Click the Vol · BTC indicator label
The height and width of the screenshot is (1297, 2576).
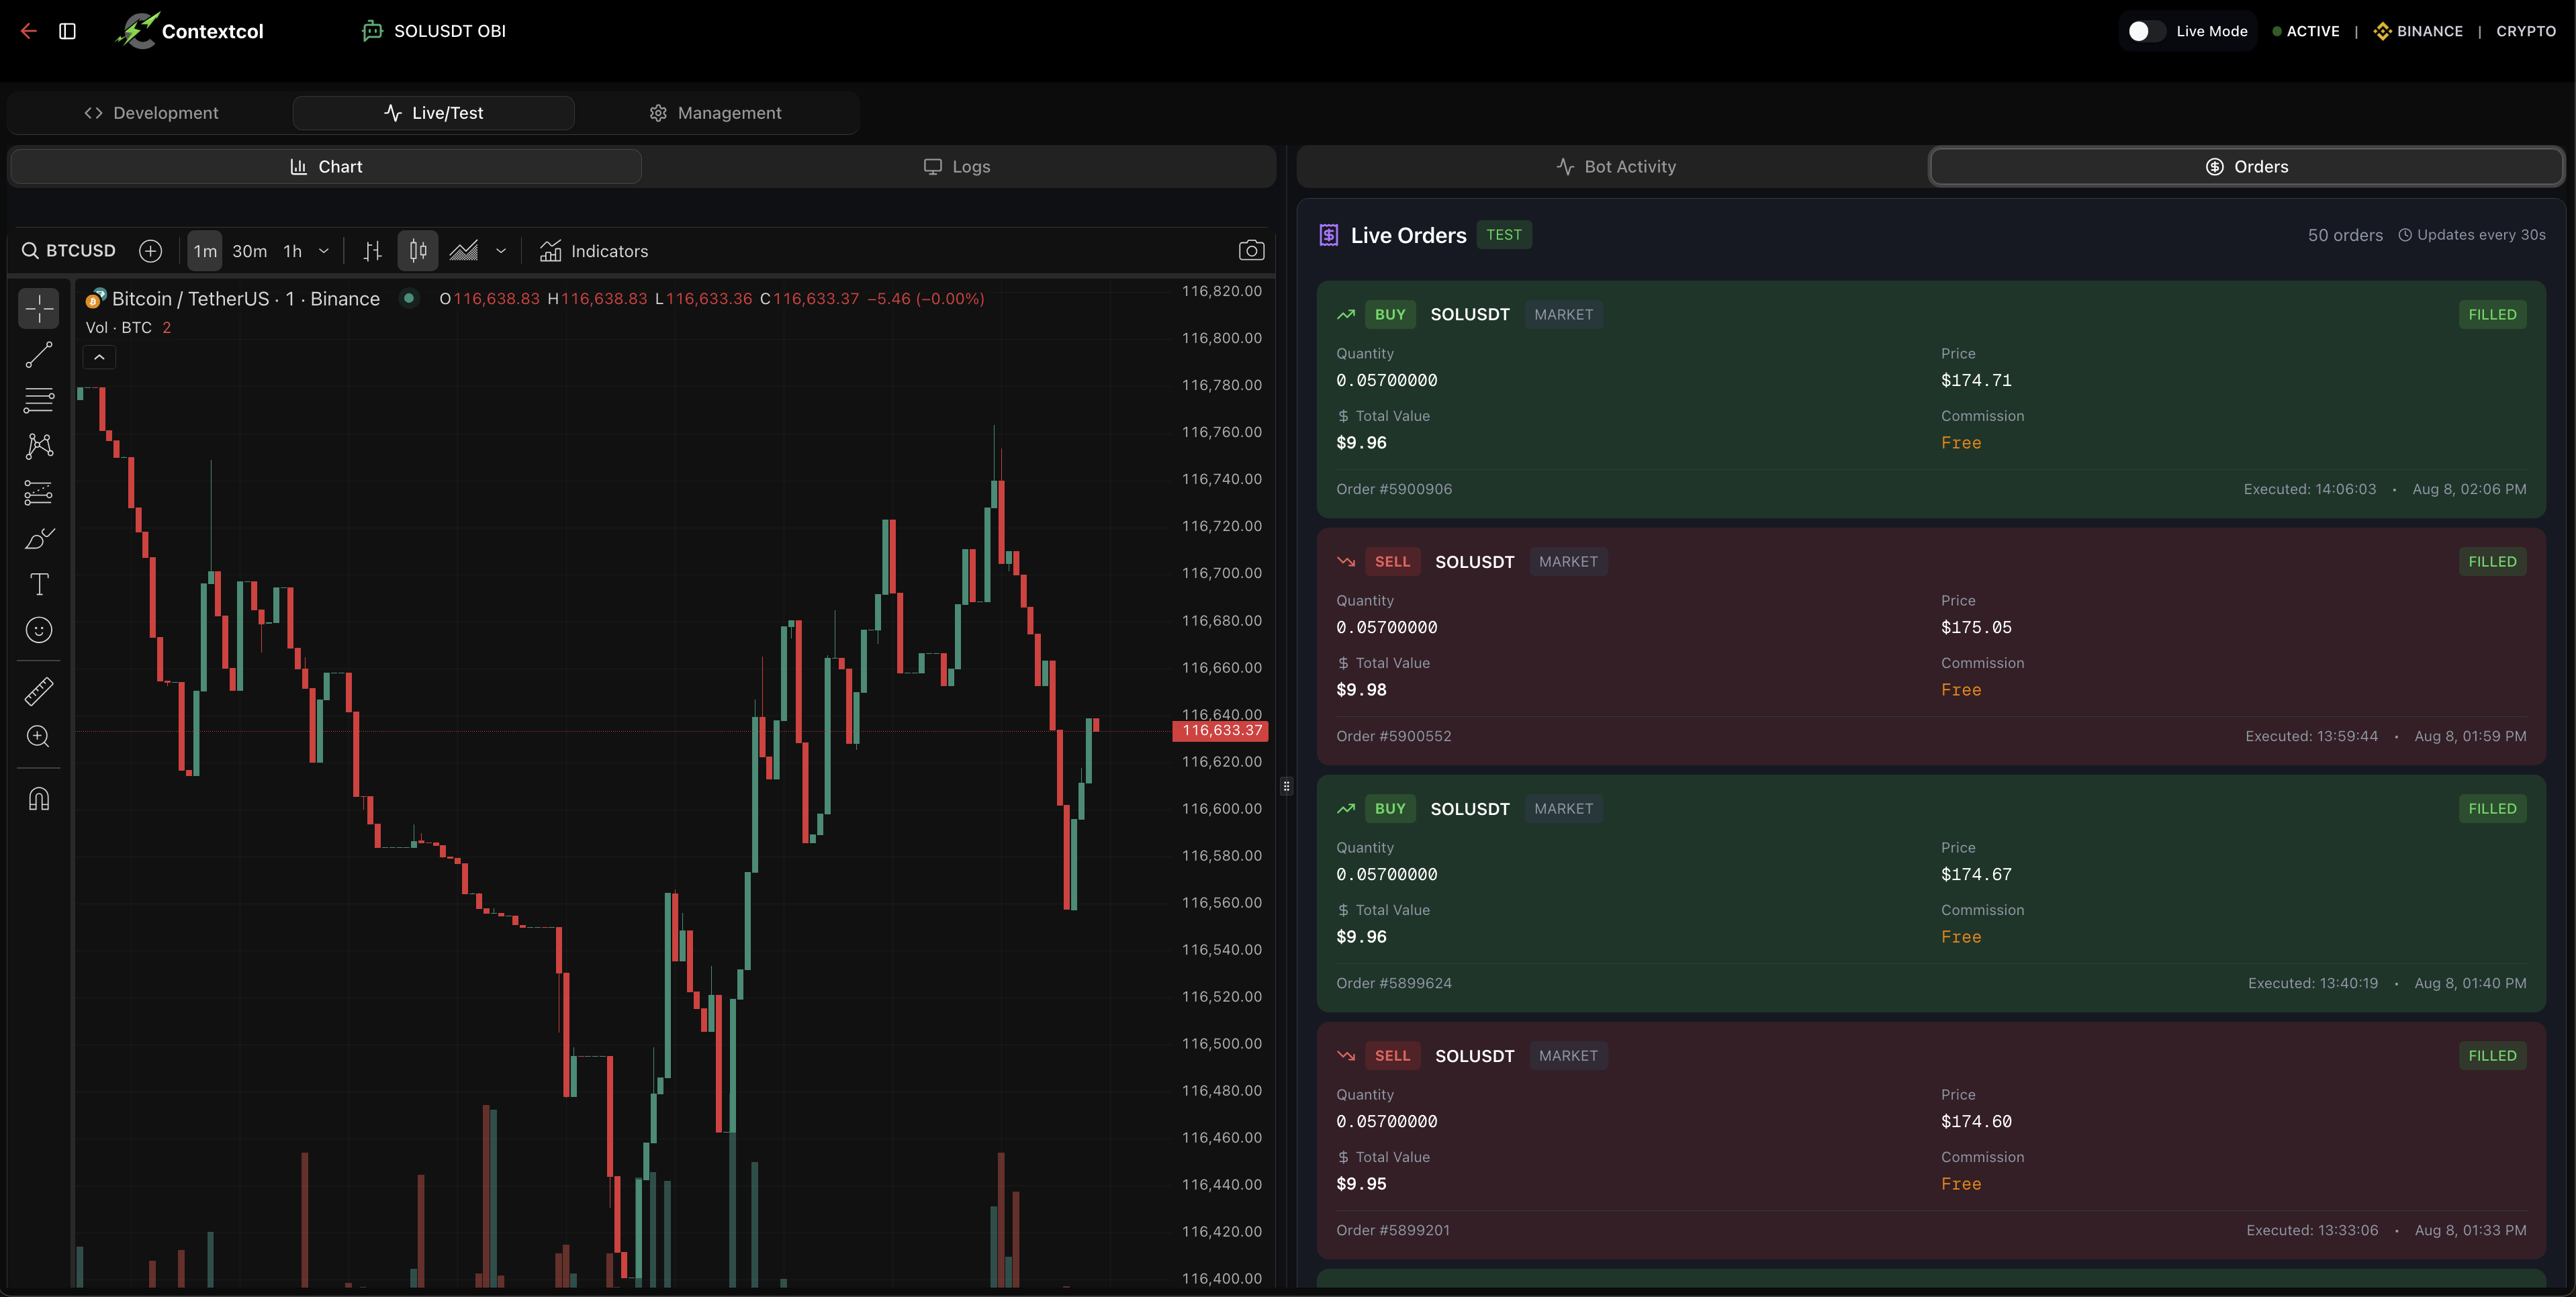[x=119, y=328]
